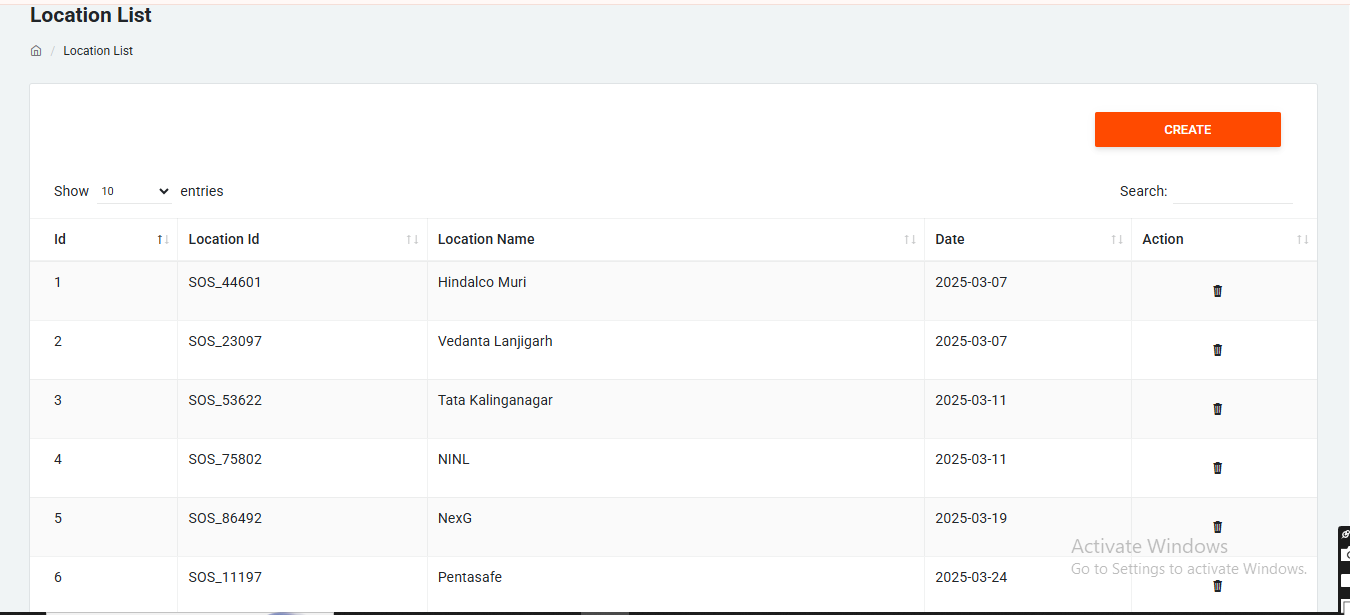Go to home via breadcrumb house icon
1350x615 pixels.
(x=36, y=51)
